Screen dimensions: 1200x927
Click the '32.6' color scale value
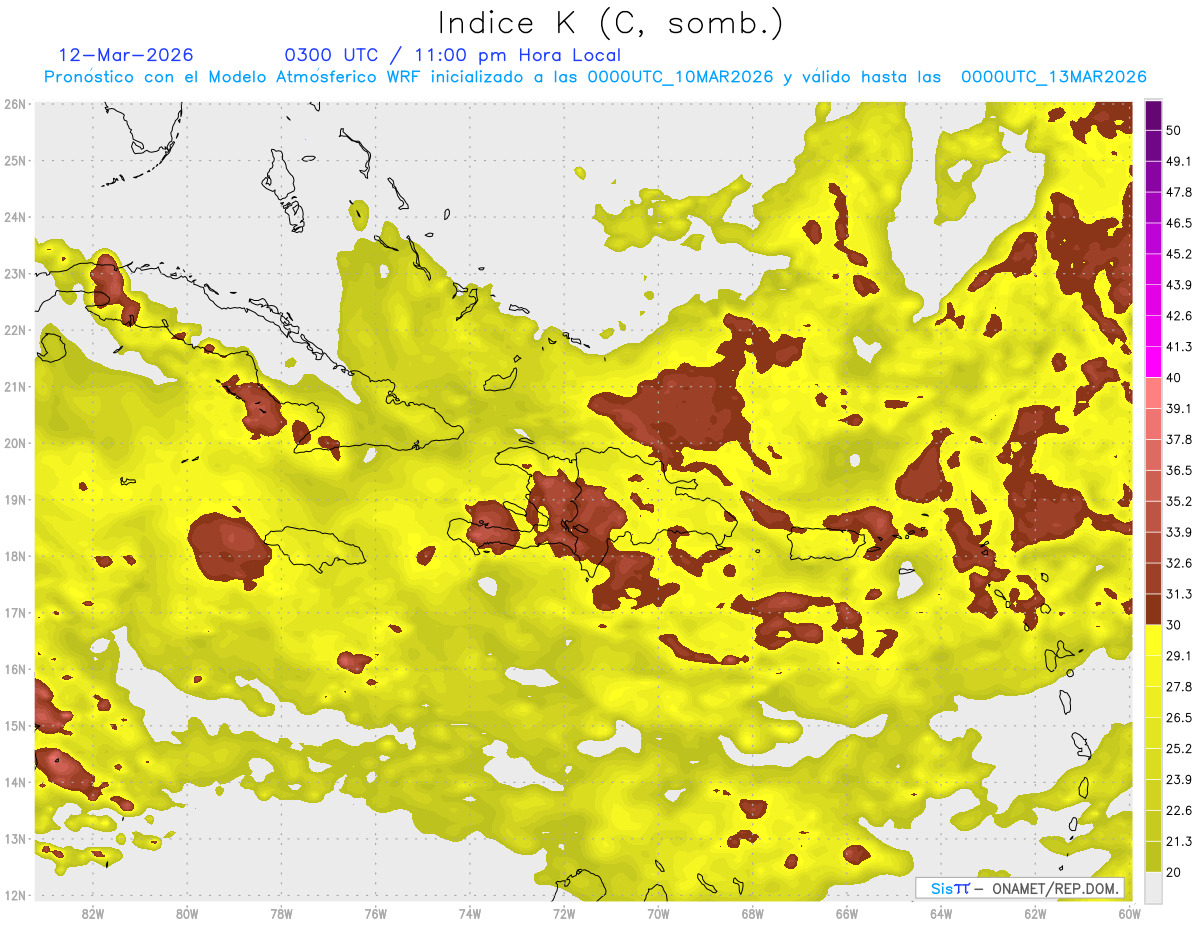point(1178,563)
